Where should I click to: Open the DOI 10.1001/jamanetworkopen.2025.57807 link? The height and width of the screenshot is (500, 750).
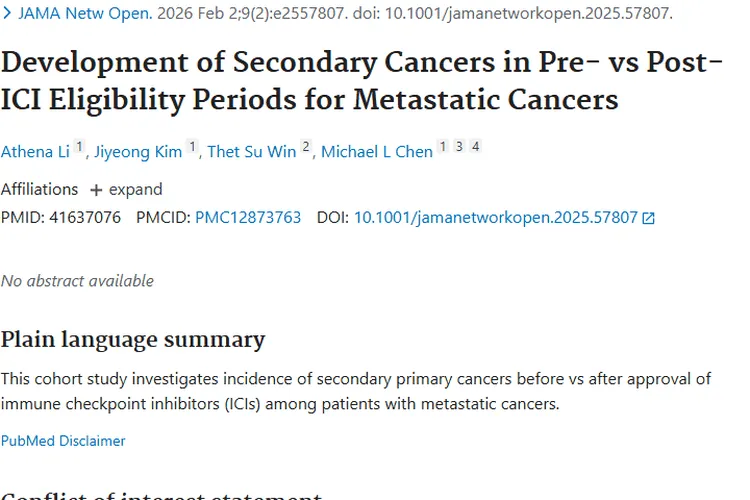(x=495, y=217)
